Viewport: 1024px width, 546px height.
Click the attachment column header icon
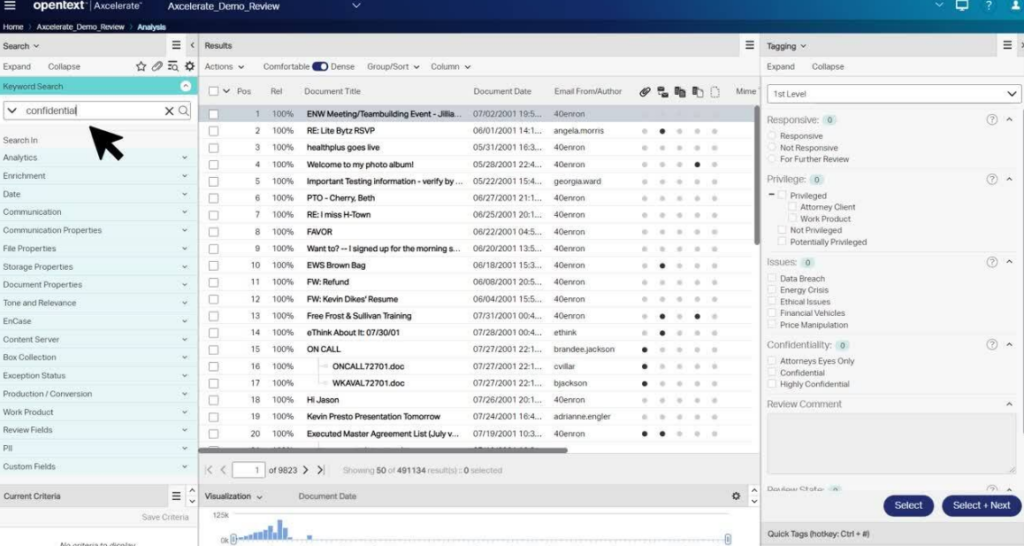click(x=645, y=91)
